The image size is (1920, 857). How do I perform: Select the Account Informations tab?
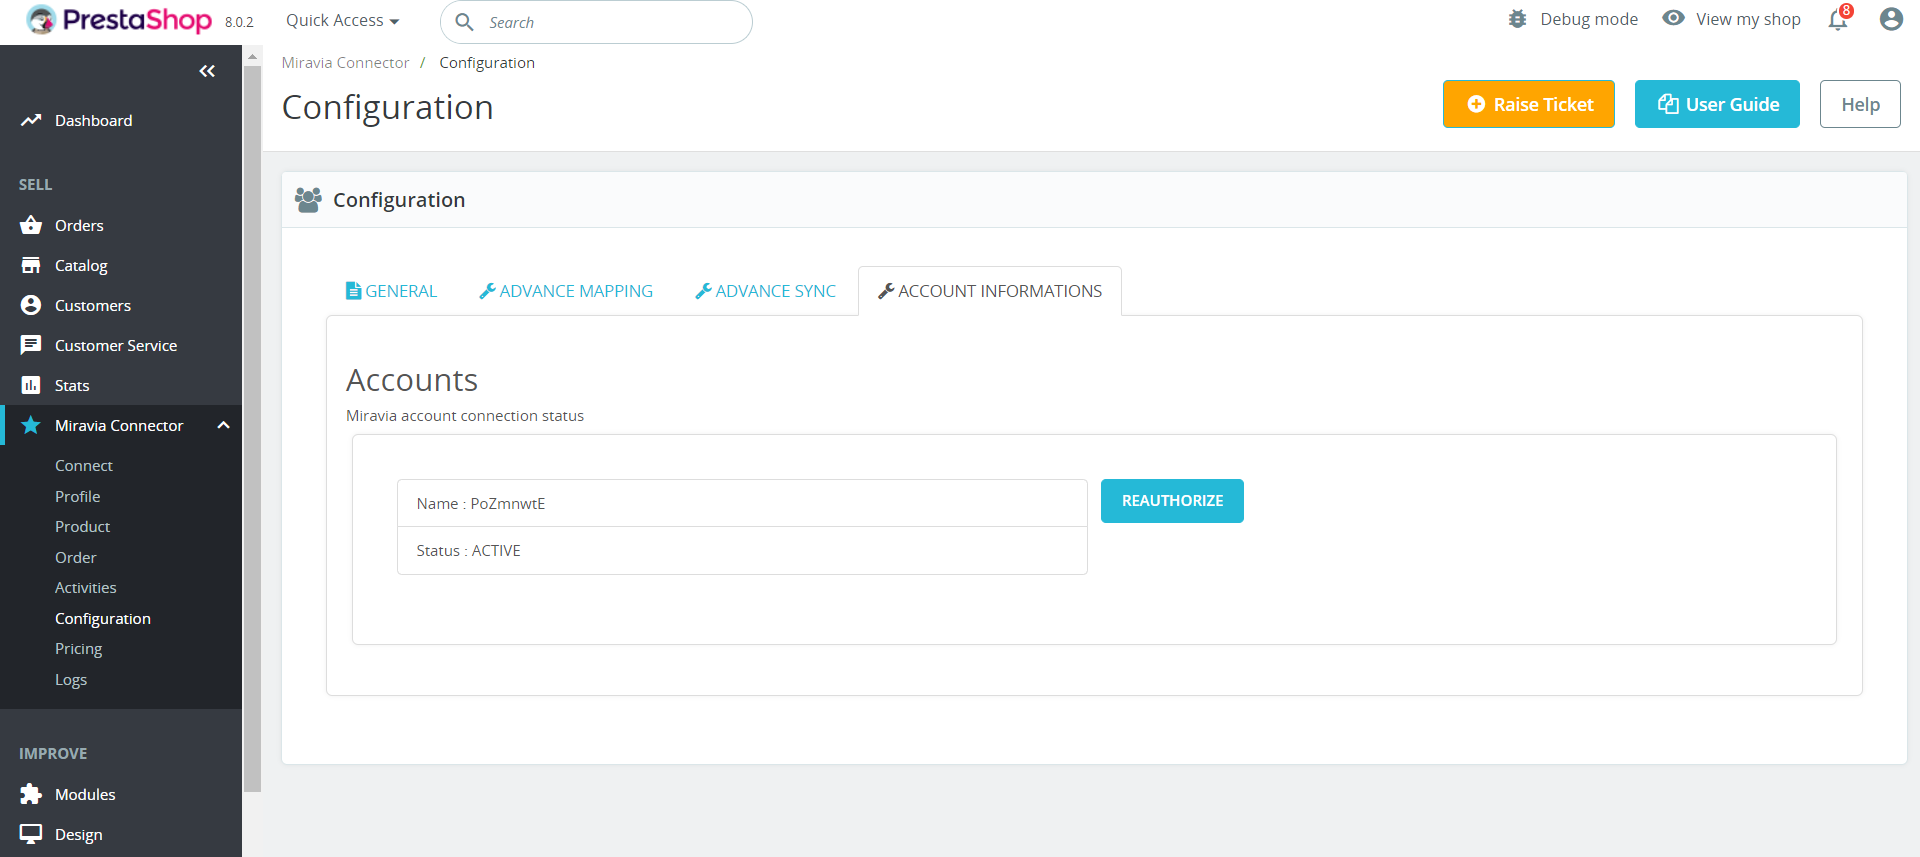(990, 291)
